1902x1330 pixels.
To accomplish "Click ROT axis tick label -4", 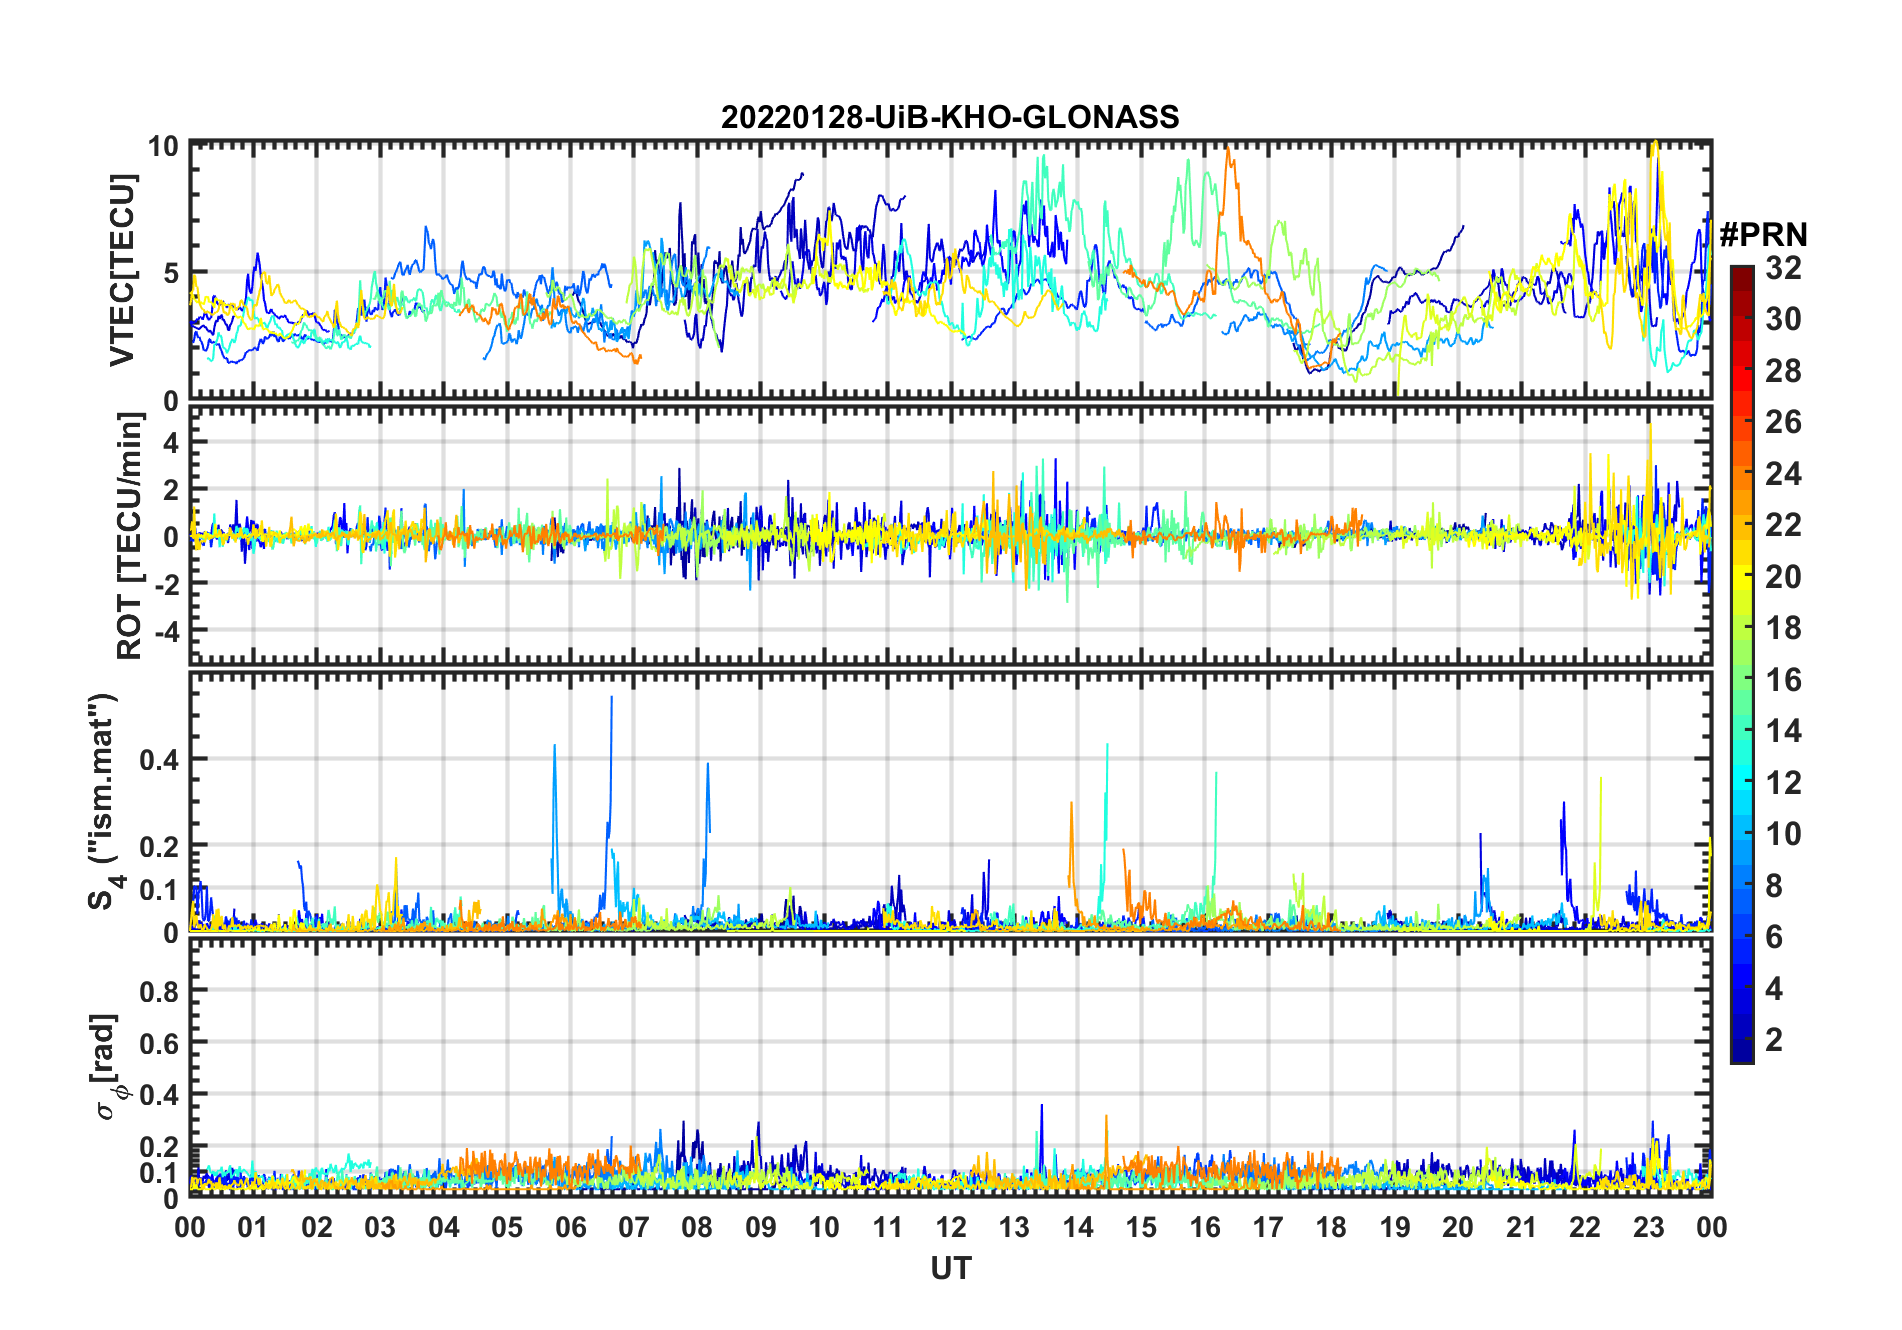I will 165,631.
